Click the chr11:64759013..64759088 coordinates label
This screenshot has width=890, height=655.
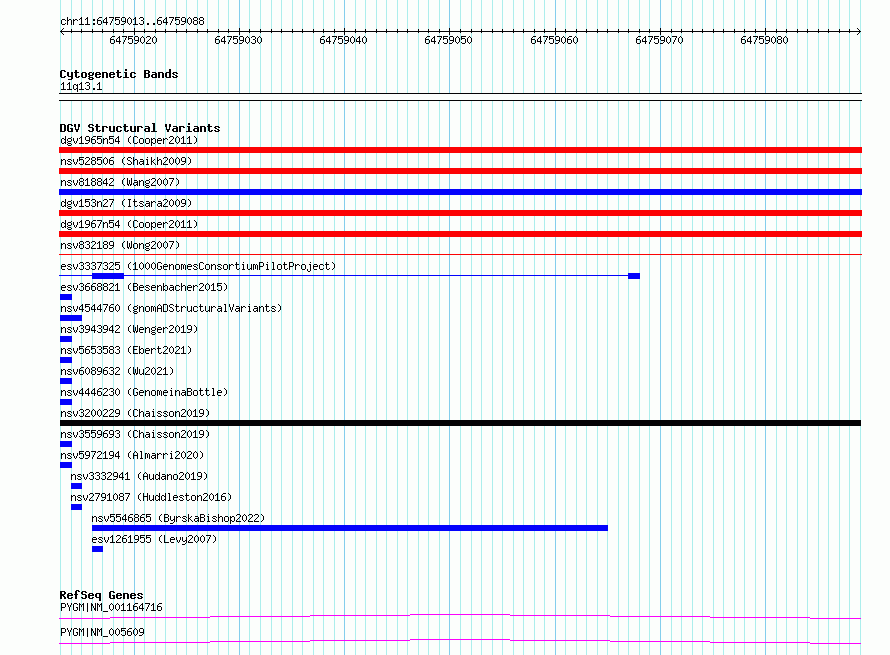(x=132, y=21)
